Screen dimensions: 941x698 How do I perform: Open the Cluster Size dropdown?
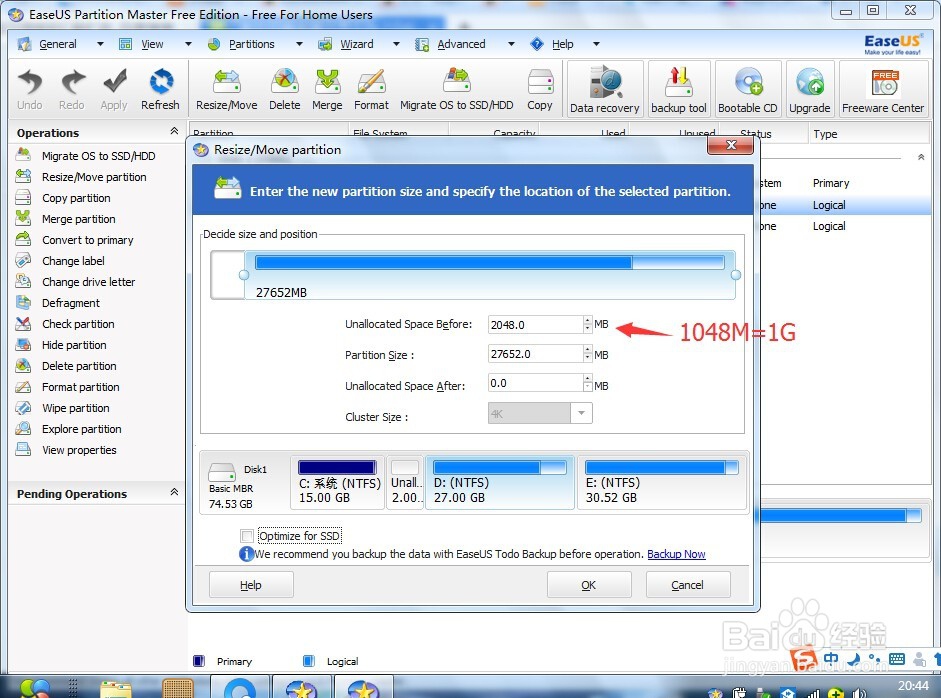pyautogui.click(x=581, y=413)
